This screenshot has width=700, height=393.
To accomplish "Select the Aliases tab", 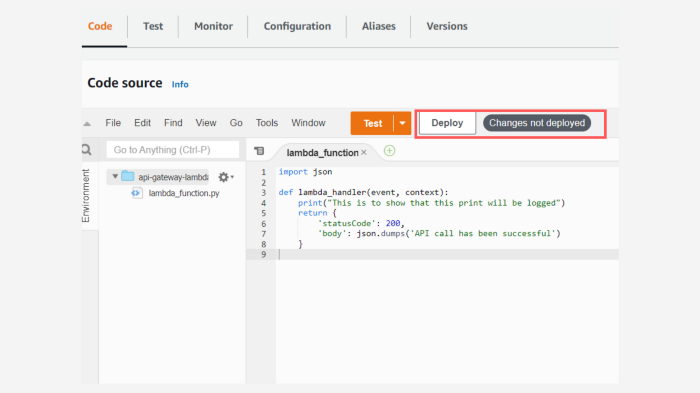I will [x=379, y=26].
